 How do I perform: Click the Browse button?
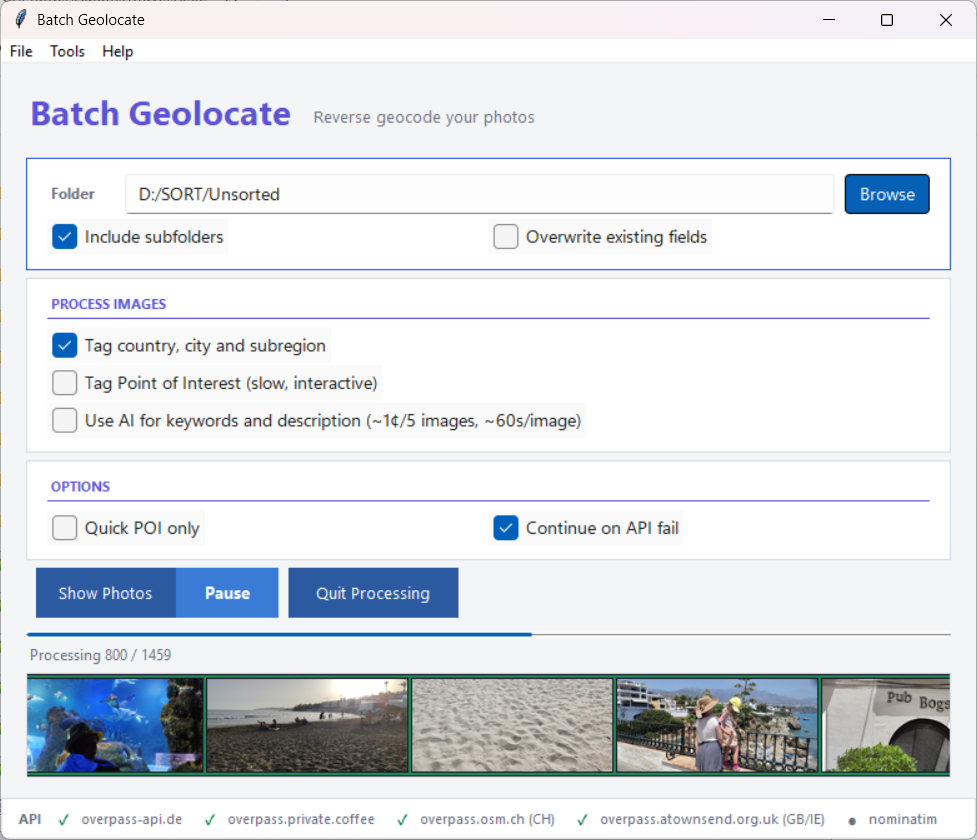pos(886,194)
